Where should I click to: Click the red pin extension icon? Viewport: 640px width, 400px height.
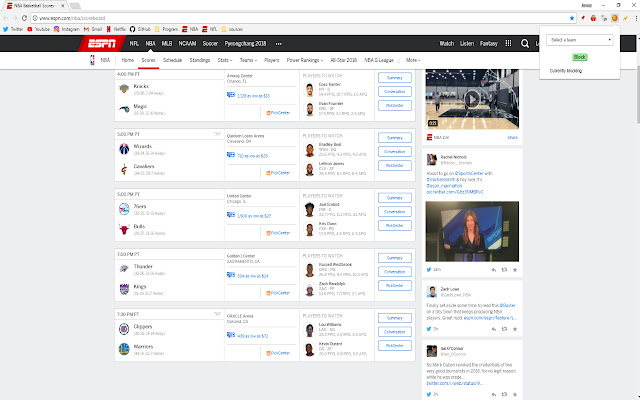(x=583, y=18)
